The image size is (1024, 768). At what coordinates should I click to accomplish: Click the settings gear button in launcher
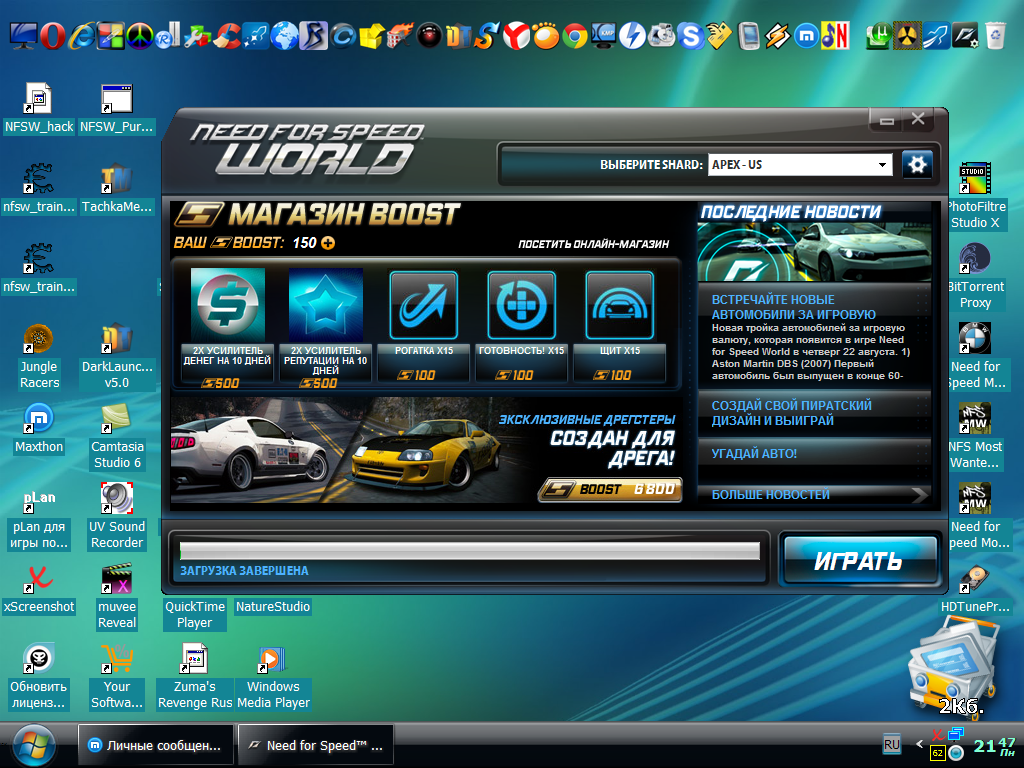(917, 164)
